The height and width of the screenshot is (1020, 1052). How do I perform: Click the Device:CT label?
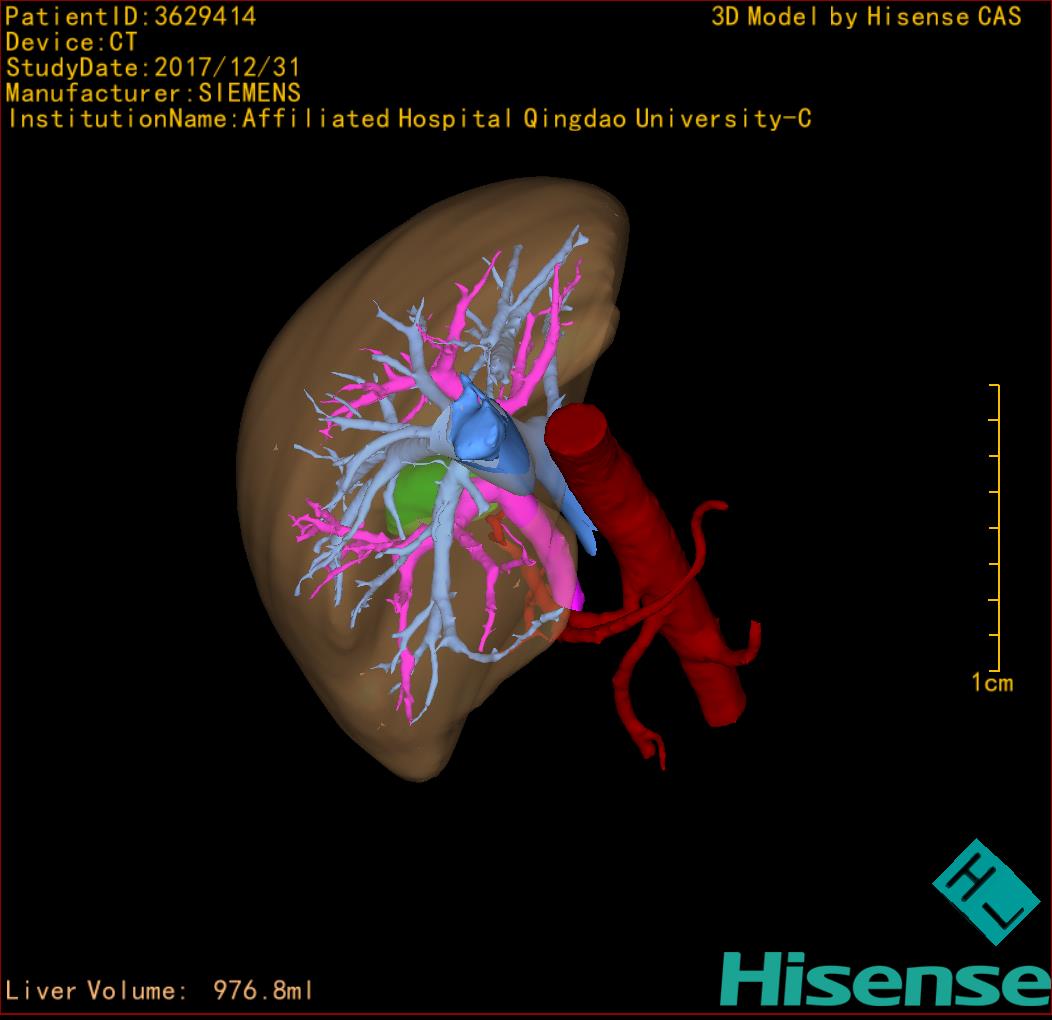pyautogui.click(x=71, y=42)
